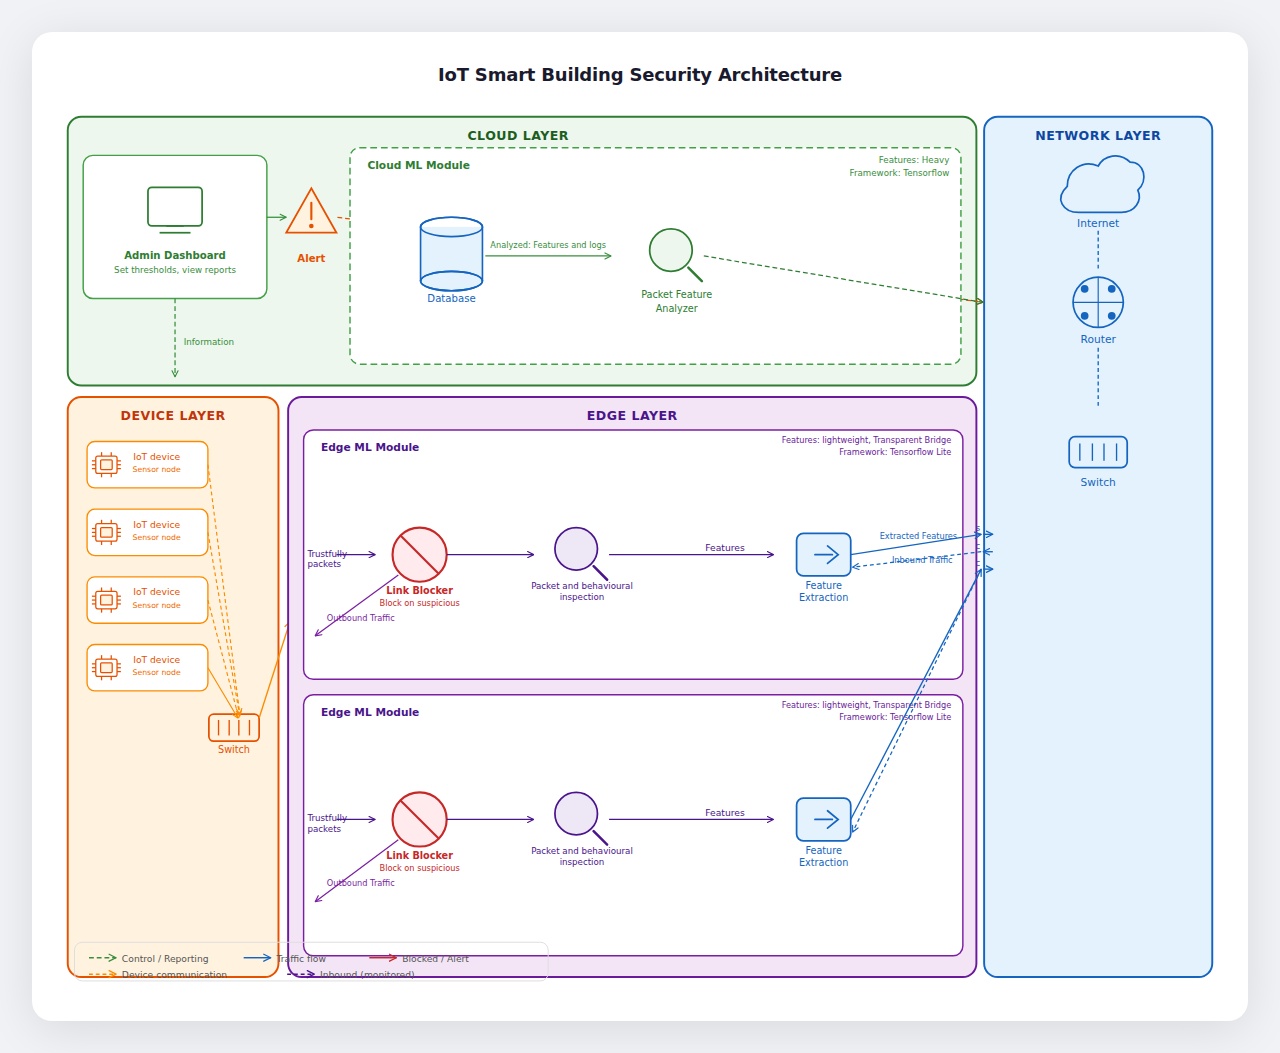The image size is (1280, 1053).
Task: Select the 'Cloud ML Module' label
Action: point(418,166)
